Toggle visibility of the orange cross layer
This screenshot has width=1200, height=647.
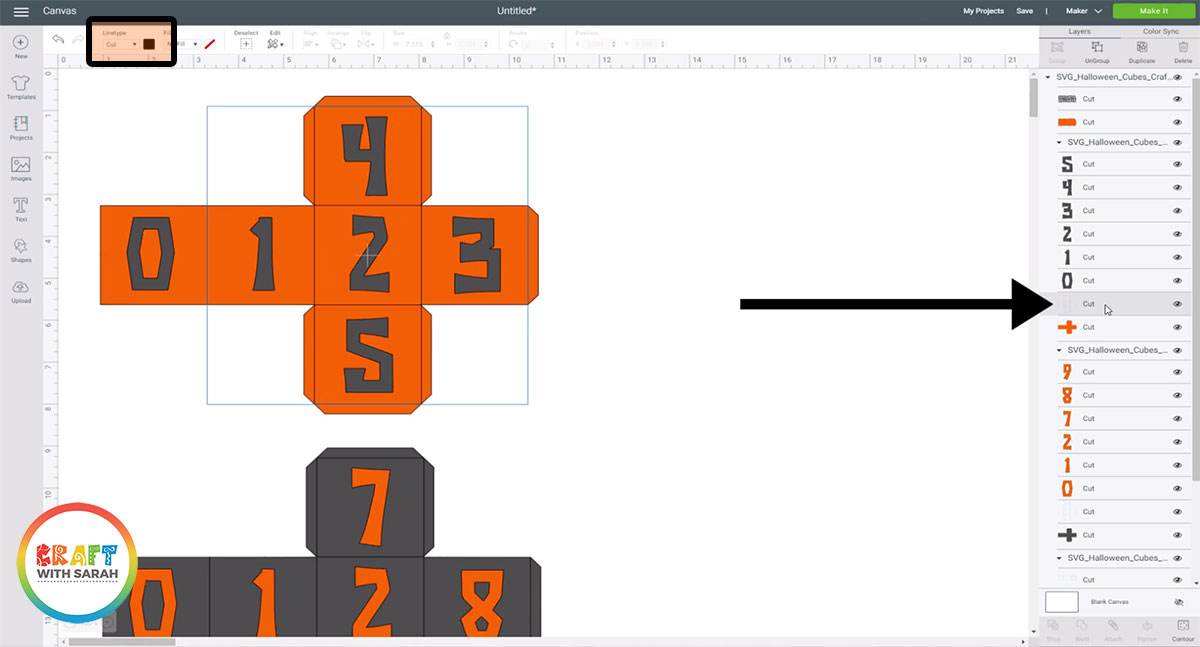click(1178, 327)
